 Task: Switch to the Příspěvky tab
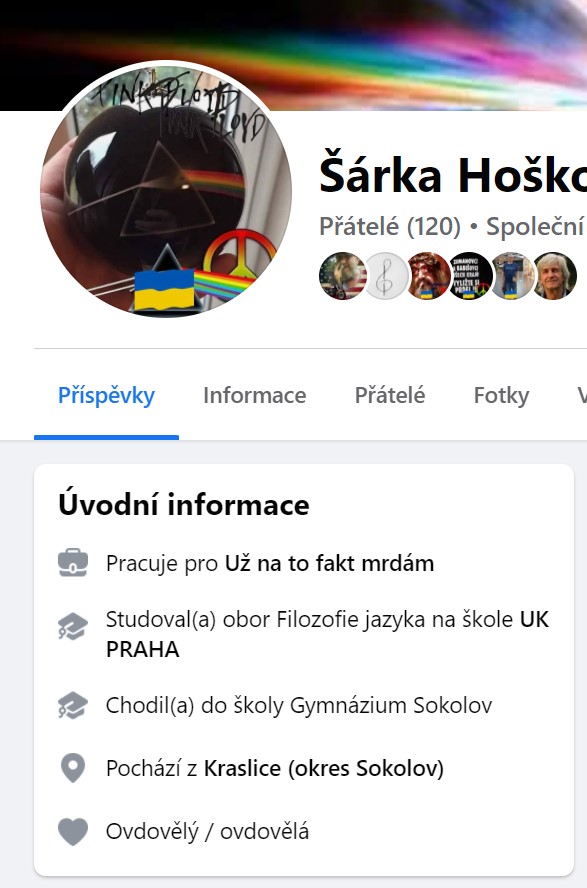coord(106,395)
